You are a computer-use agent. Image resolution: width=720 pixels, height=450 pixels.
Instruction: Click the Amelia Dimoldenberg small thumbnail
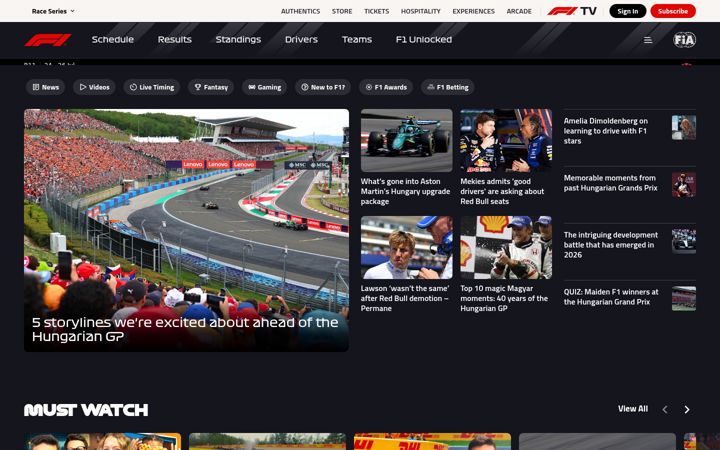click(x=684, y=127)
